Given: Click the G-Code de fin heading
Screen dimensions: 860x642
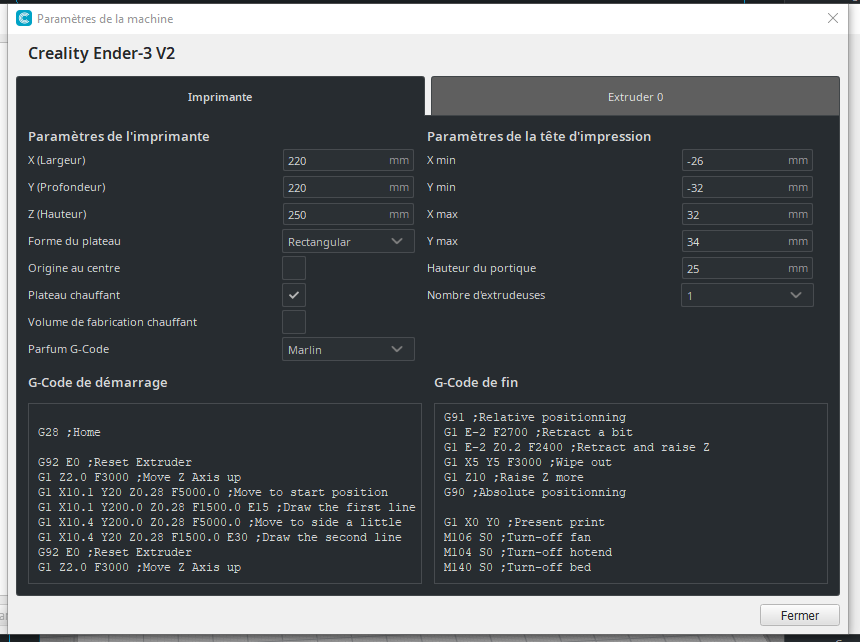Looking at the screenshot, I should pyautogui.click(x=476, y=382).
